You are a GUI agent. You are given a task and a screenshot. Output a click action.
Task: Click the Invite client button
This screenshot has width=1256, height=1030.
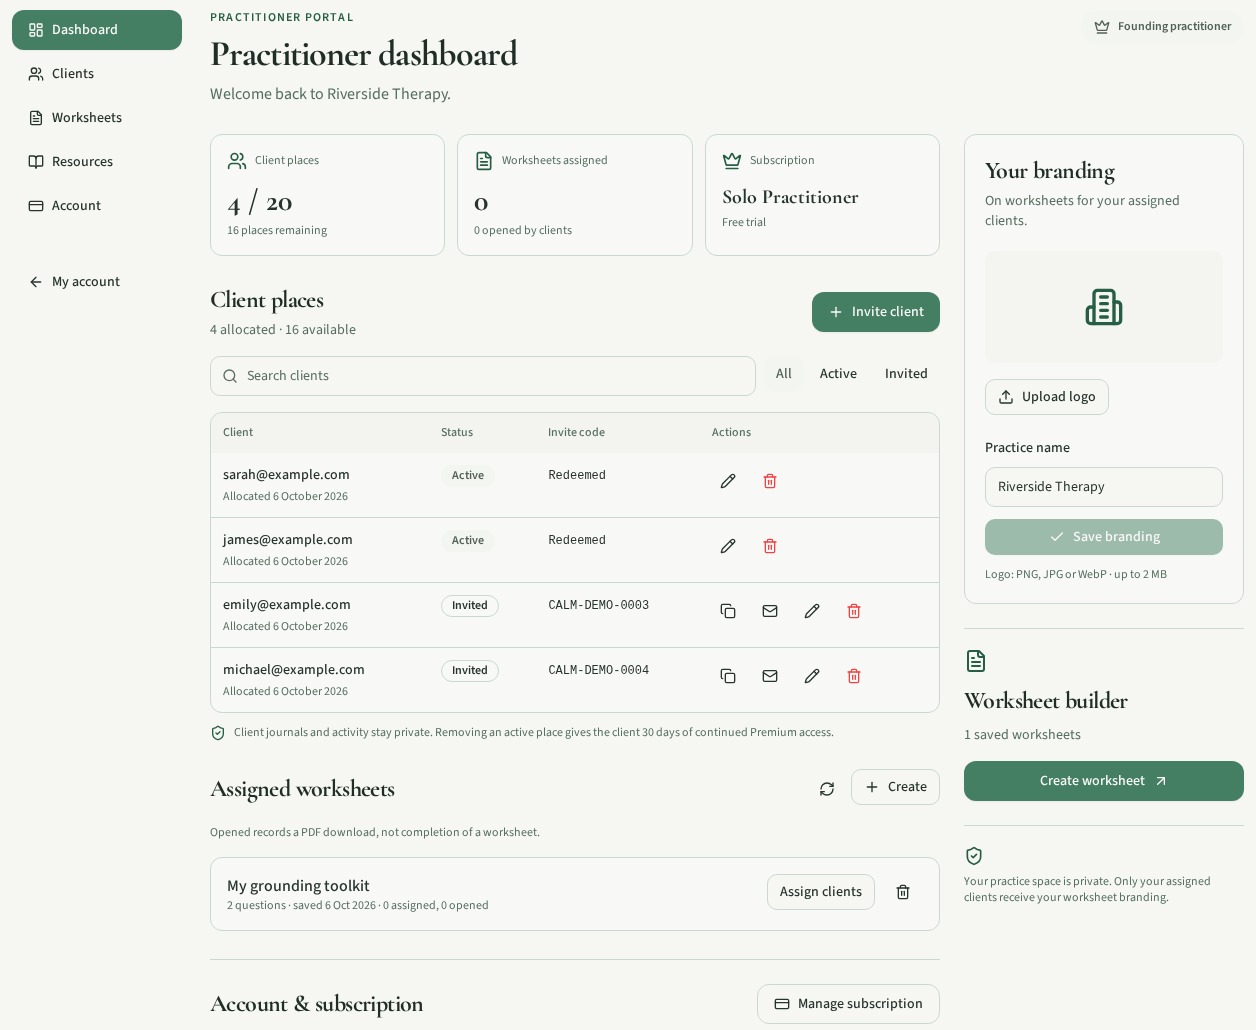(x=876, y=312)
